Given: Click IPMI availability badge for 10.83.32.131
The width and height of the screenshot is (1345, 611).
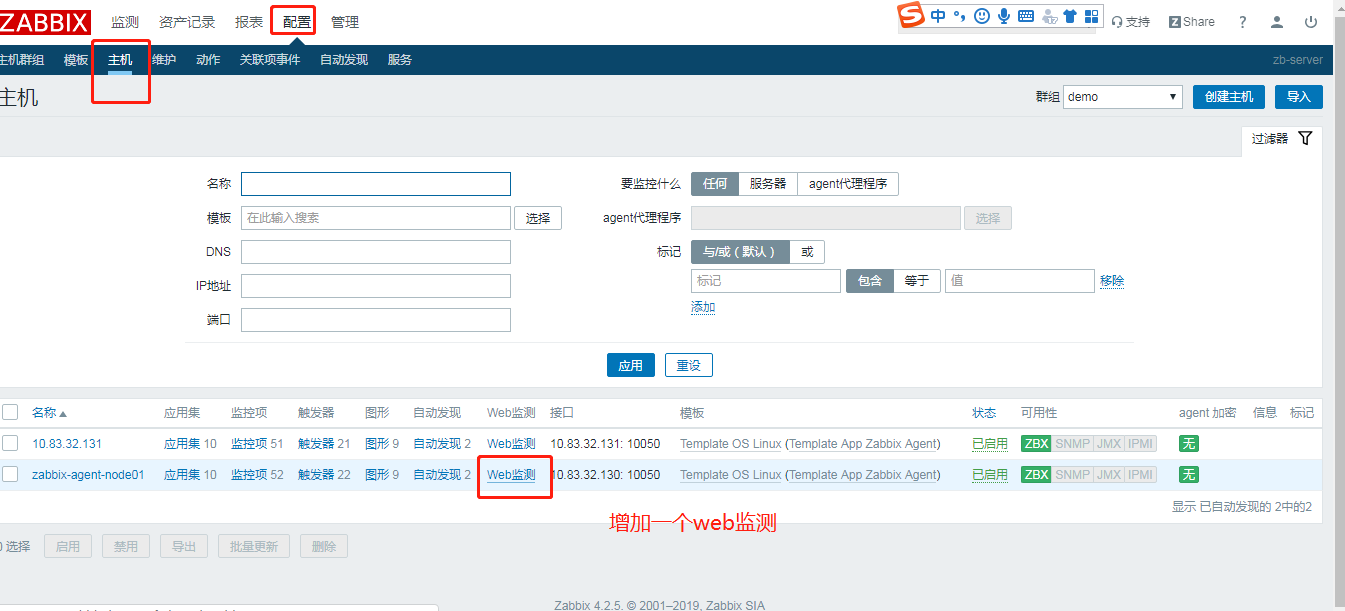Looking at the screenshot, I should coord(1141,444).
